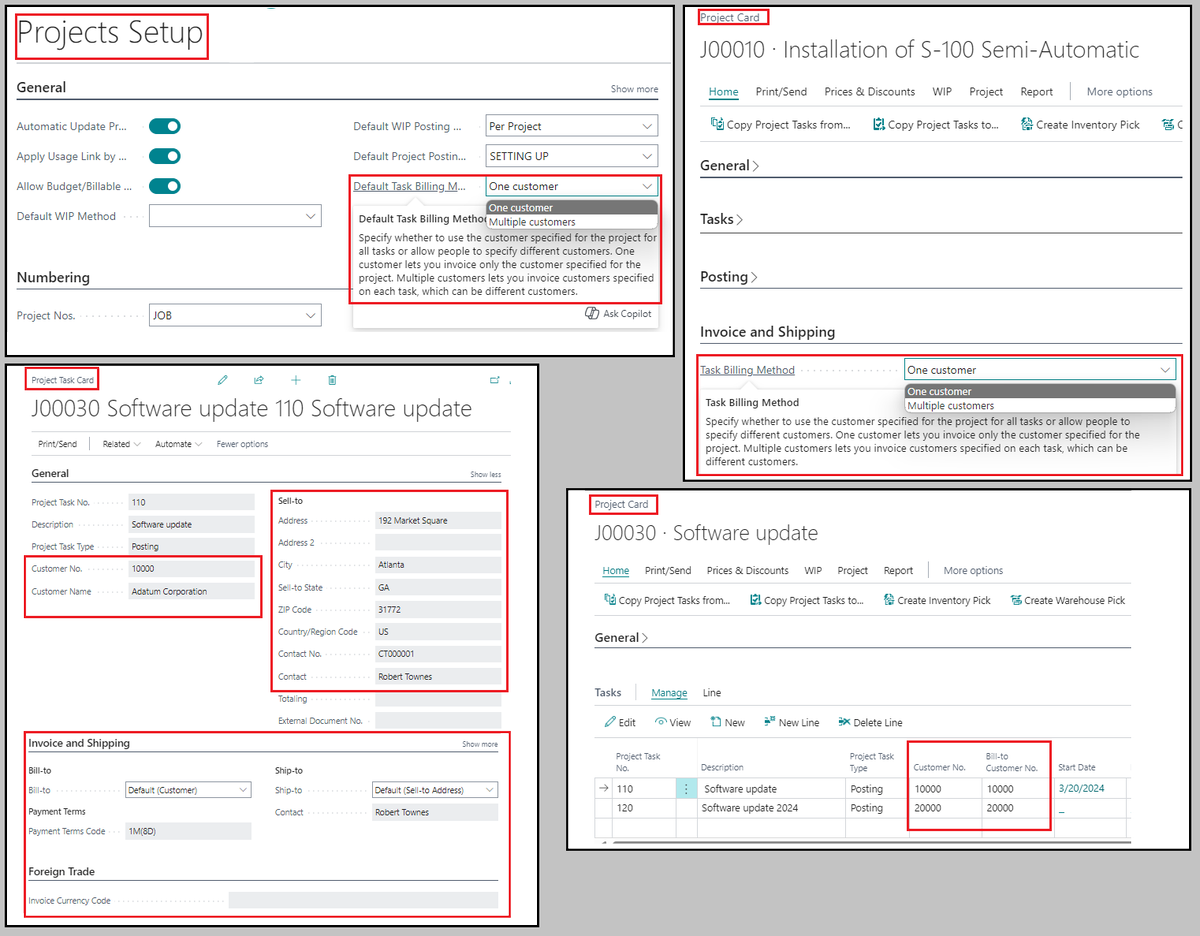Click Show more in Invoice and Shipping

(x=480, y=744)
